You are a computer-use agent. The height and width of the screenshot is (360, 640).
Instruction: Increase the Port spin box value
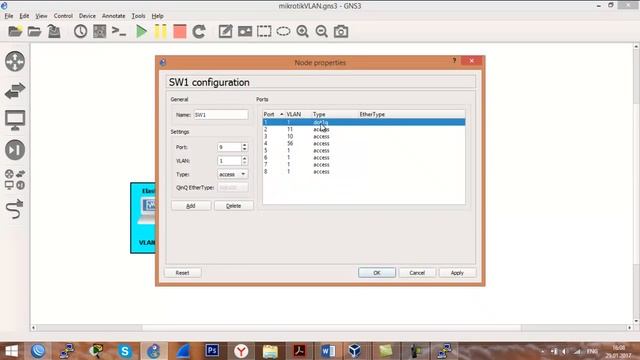pyautogui.click(x=244, y=144)
